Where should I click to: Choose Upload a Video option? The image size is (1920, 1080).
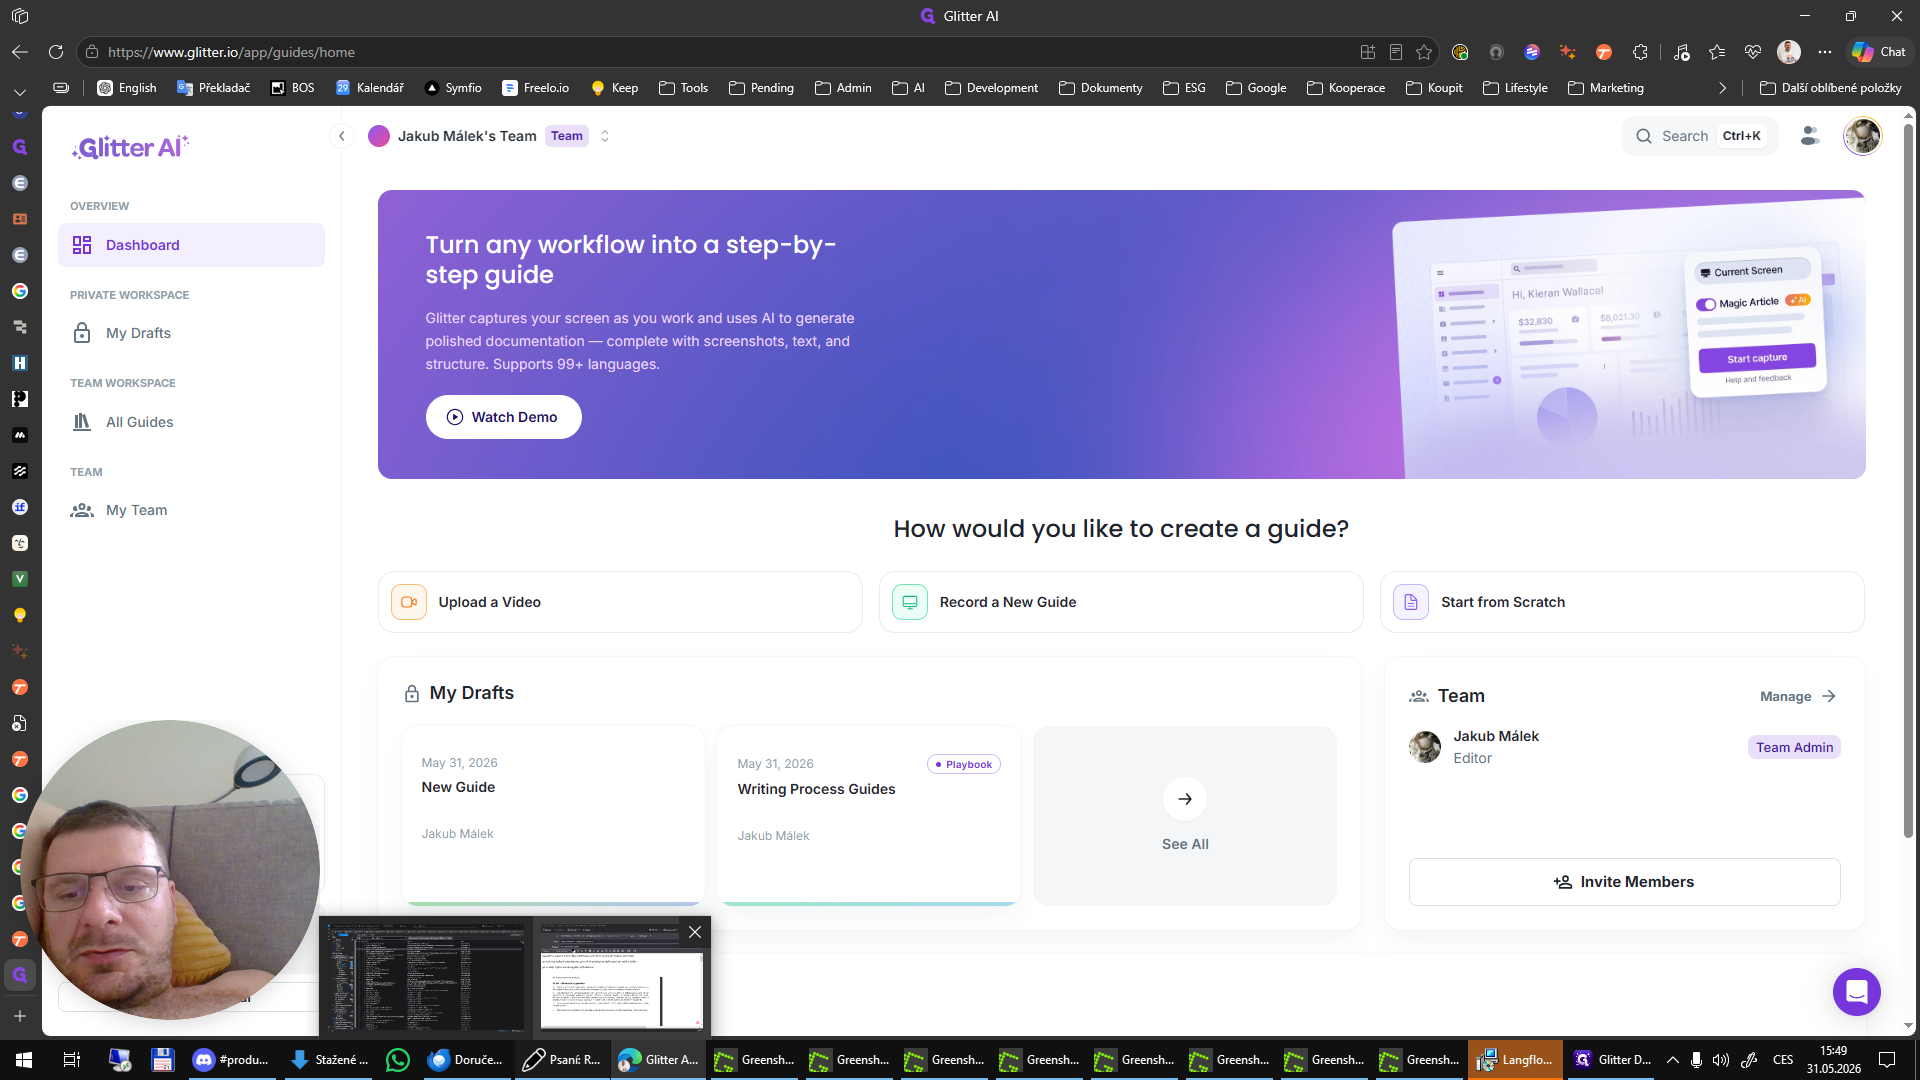coord(620,602)
